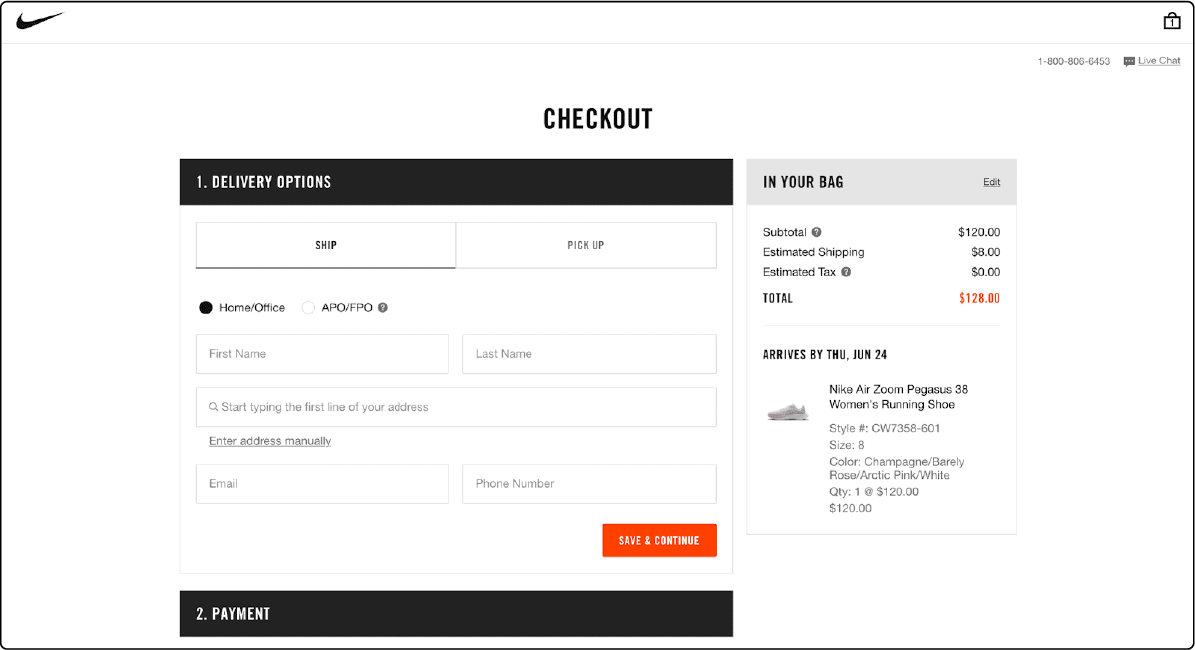Show the Subtotal help tooltip icon
This screenshot has height=650, width=1195.
[x=816, y=232]
